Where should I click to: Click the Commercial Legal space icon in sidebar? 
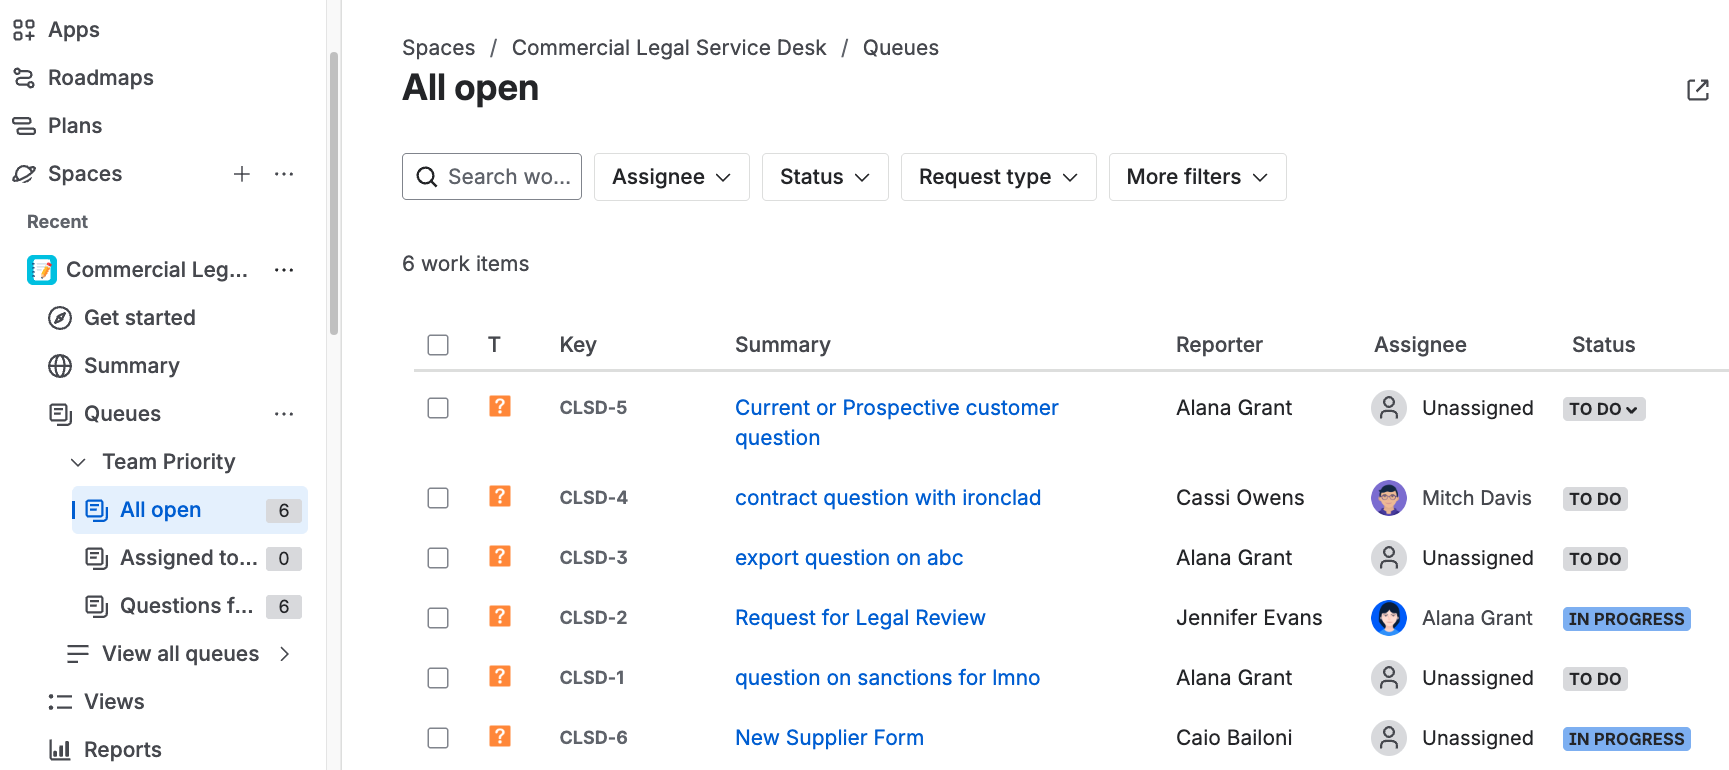click(x=42, y=270)
